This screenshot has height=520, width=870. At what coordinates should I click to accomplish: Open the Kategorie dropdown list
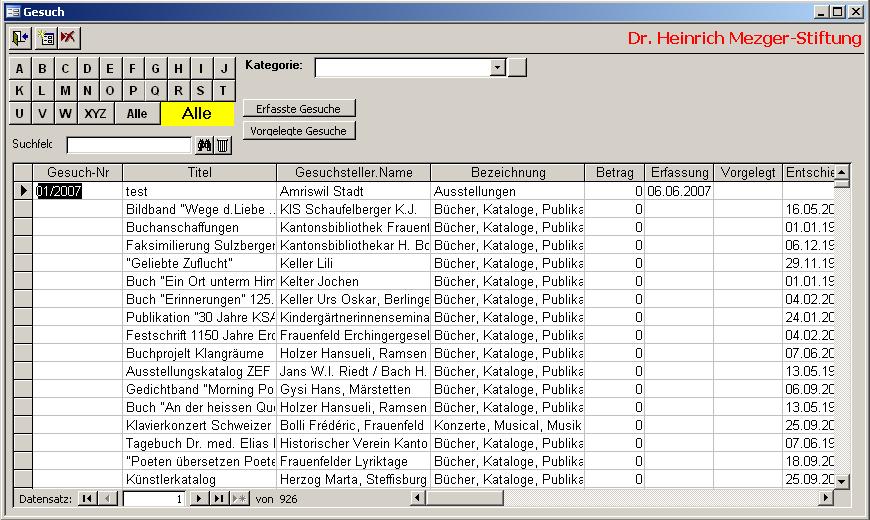pos(497,67)
